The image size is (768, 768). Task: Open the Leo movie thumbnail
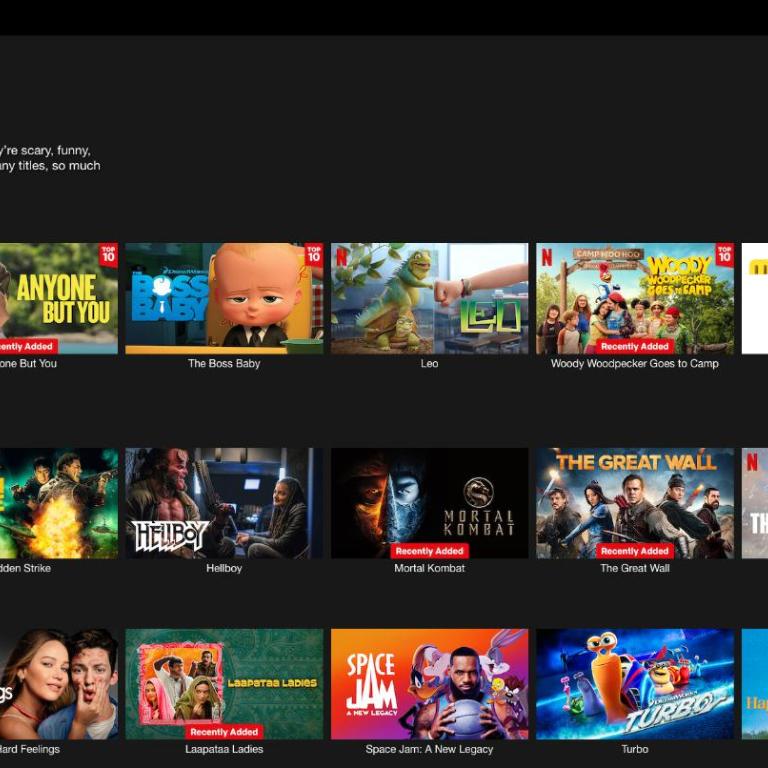[x=430, y=298]
